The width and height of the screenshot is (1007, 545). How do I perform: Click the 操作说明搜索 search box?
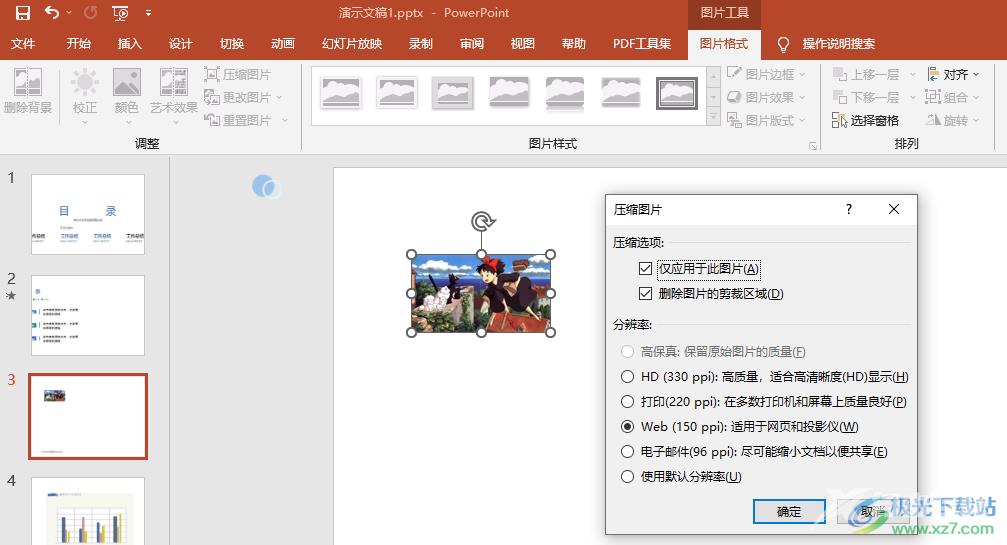pyautogui.click(x=838, y=44)
